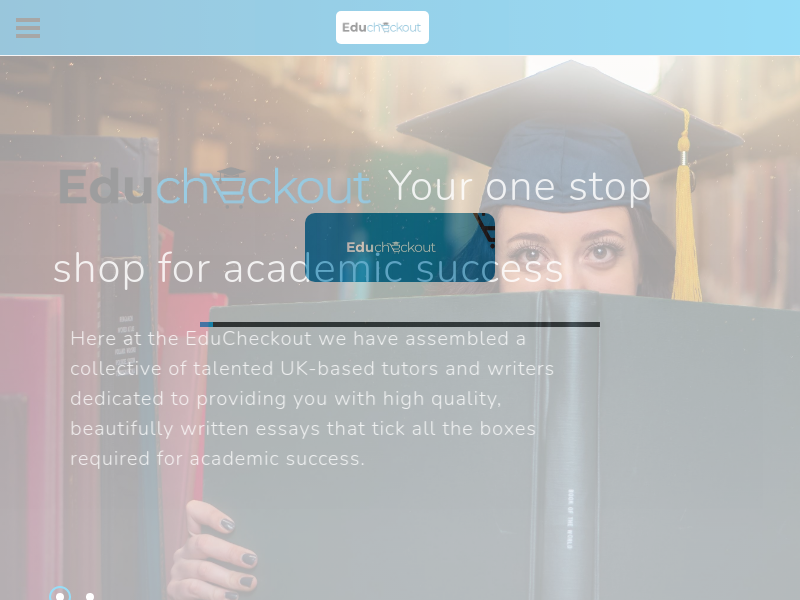Click the 'Your one stop' headline text
Image resolution: width=800 pixels, height=600 pixels.
point(519,187)
